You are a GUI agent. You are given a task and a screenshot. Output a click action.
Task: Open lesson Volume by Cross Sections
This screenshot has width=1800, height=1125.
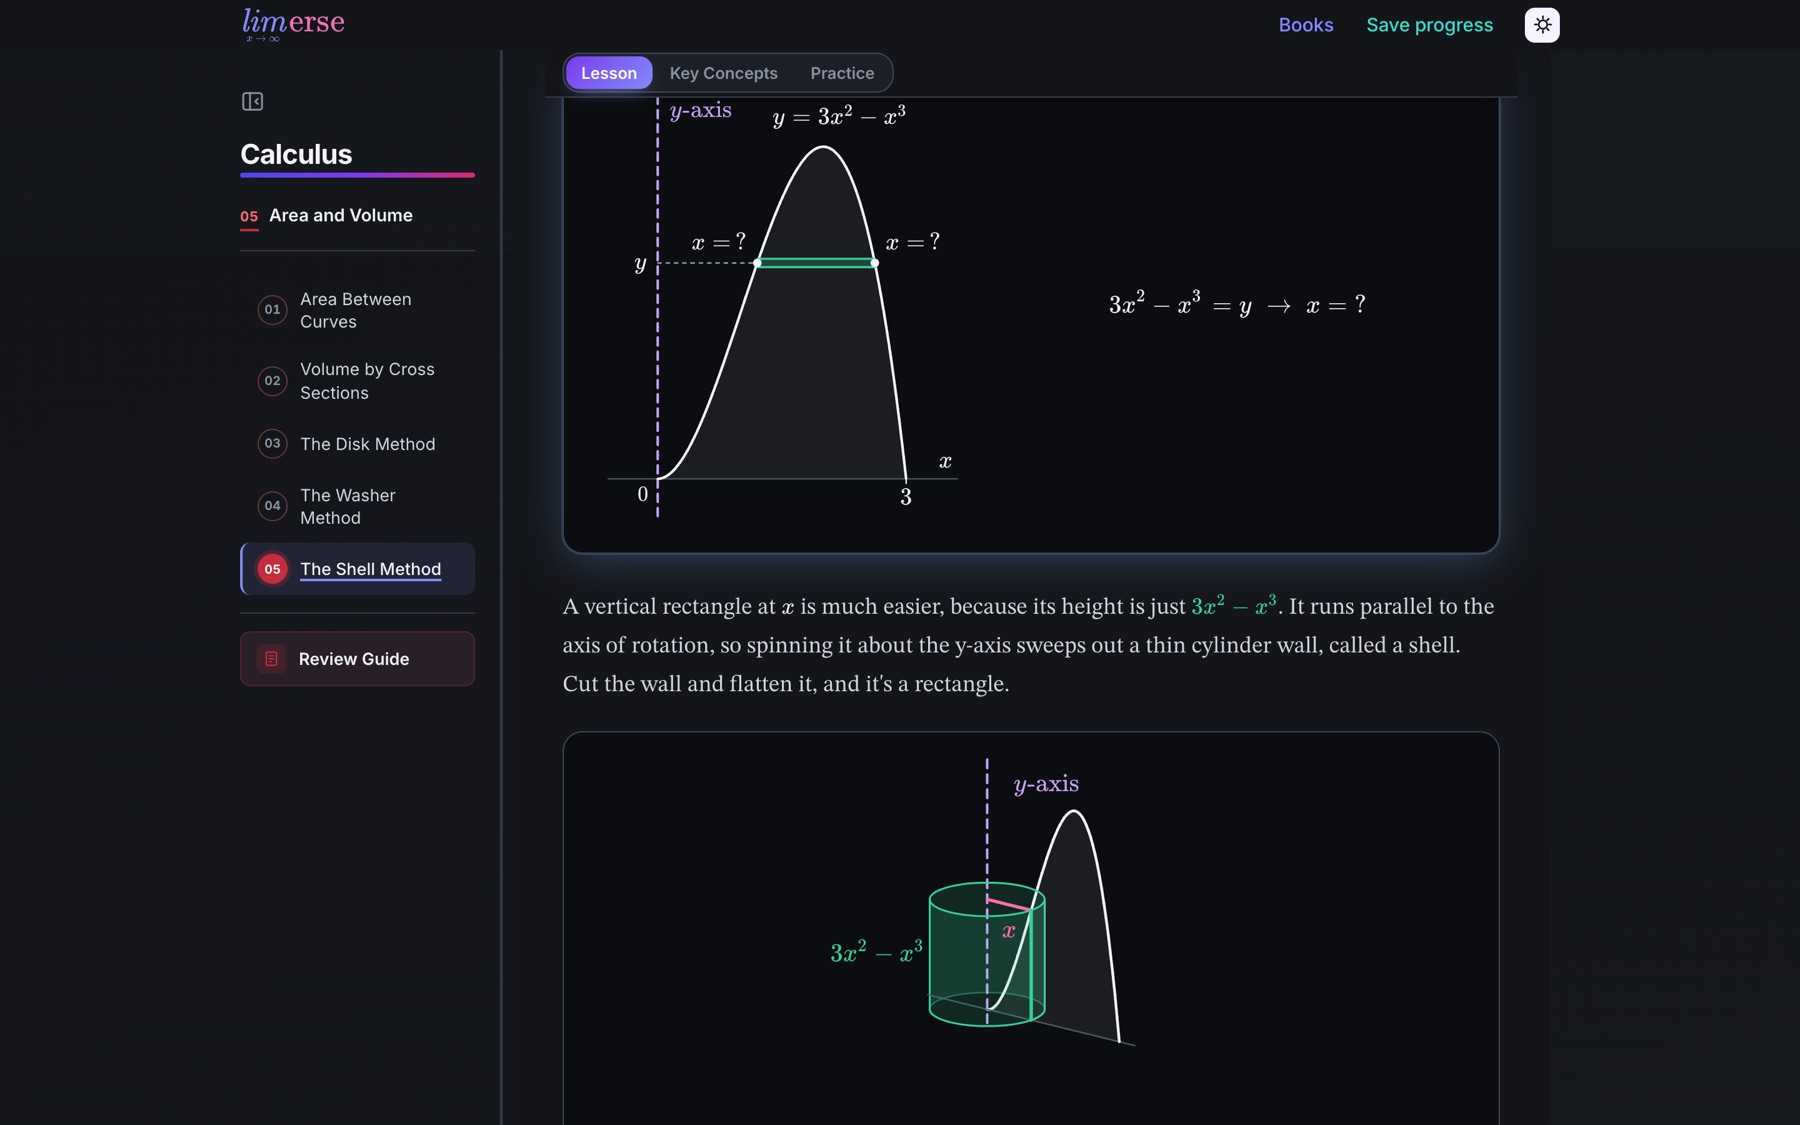click(356, 381)
